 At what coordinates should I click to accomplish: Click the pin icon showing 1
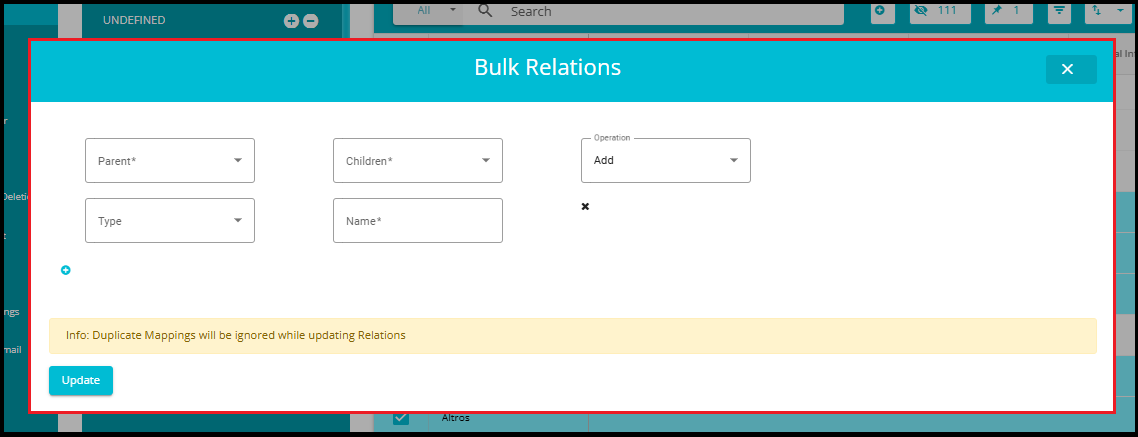[x=1008, y=11]
